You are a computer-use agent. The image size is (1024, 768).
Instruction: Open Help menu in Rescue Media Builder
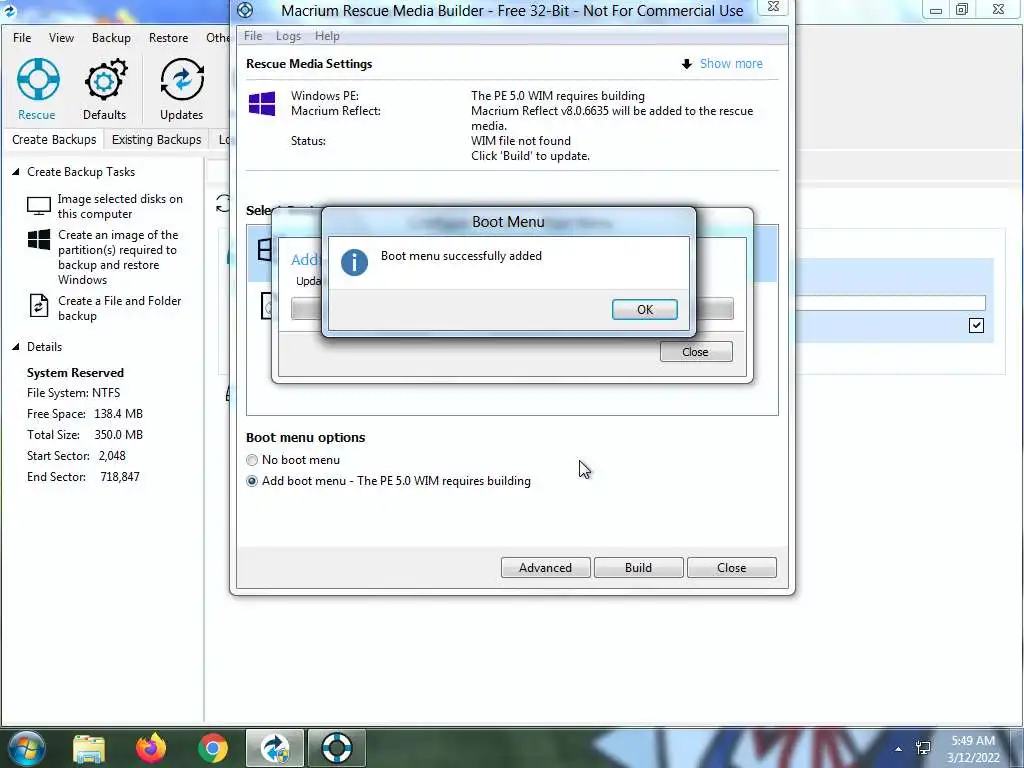(327, 36)
